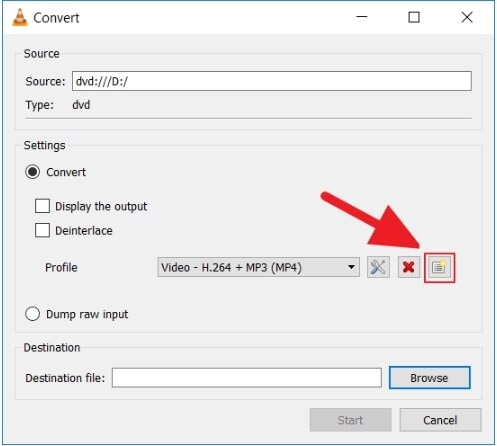Click the VLC cone icon in title bar
This screenshot has height=446, width=497.
(x=20, y=17)
